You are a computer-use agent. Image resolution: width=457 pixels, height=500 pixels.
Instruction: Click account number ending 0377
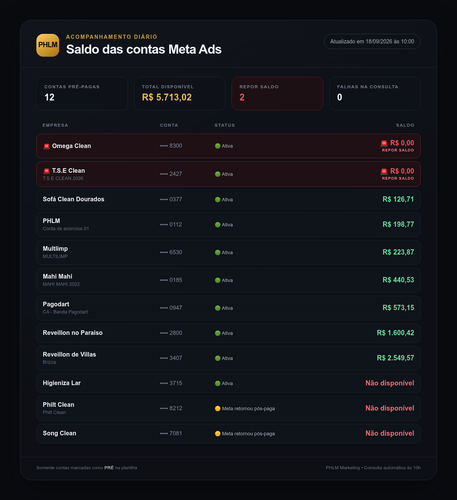pyautogui.click(x=171, y=199)
